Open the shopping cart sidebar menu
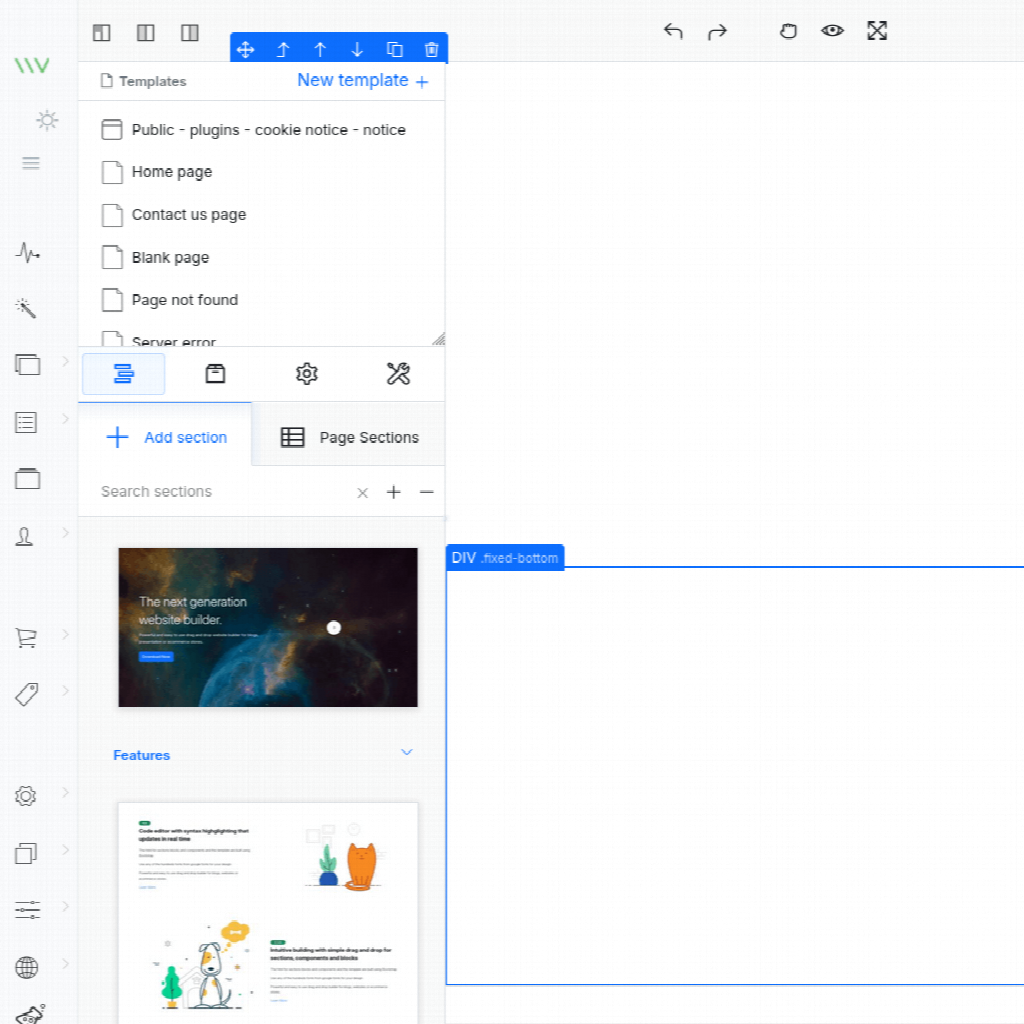1024x1024 pixels. coord(26,637)
